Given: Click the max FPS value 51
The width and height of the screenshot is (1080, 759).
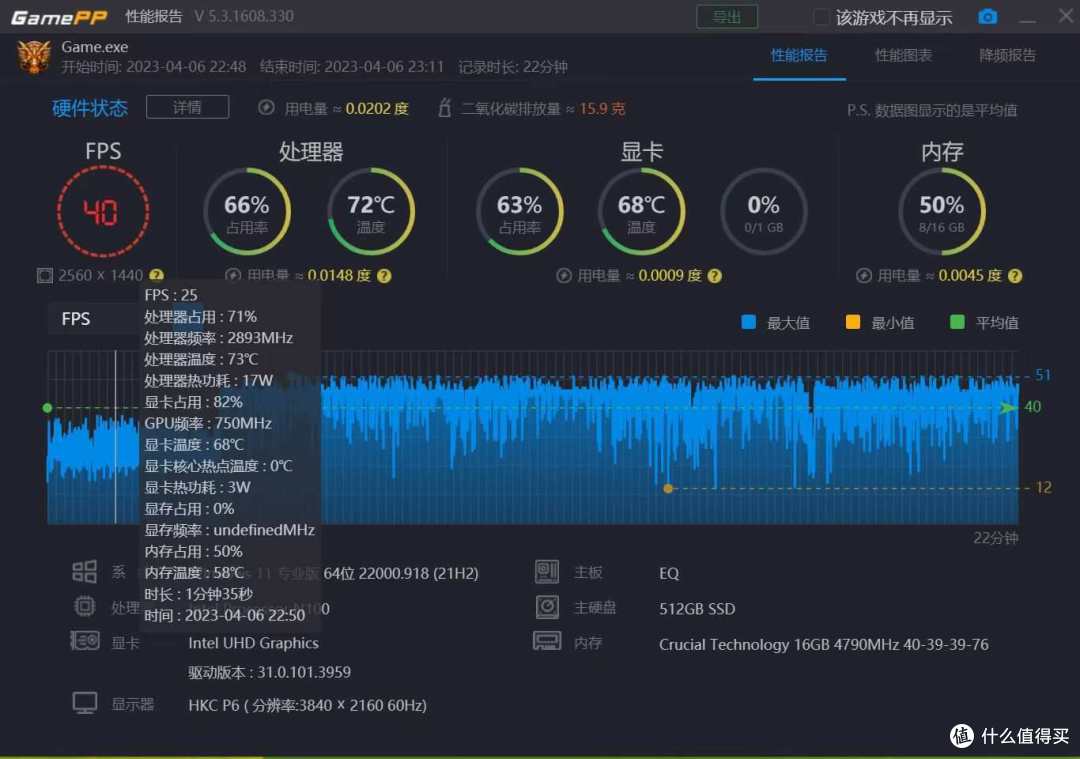Looking at the screenshot, I should coord(1043,375).
